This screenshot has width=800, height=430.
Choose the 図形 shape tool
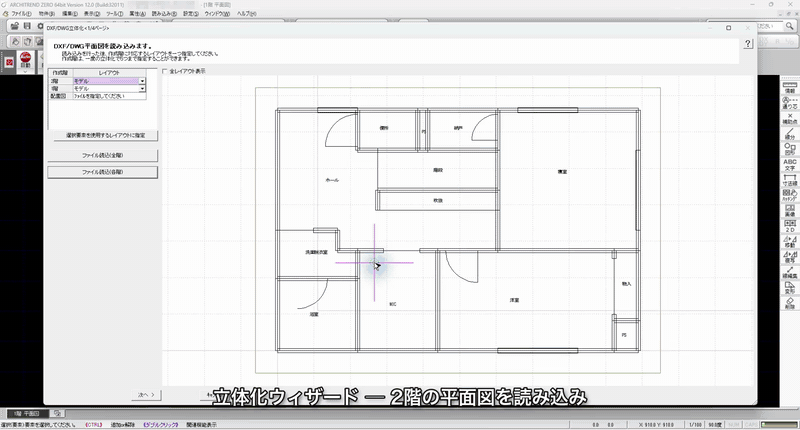[789, 149]
